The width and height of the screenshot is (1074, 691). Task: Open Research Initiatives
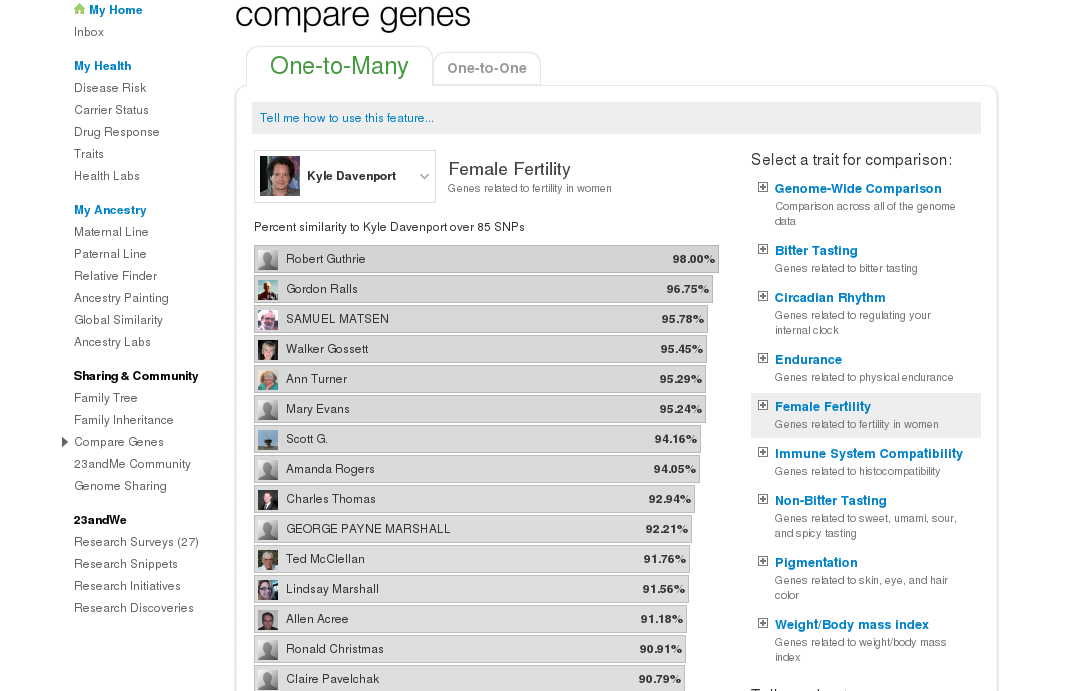[x=127, y=585]
